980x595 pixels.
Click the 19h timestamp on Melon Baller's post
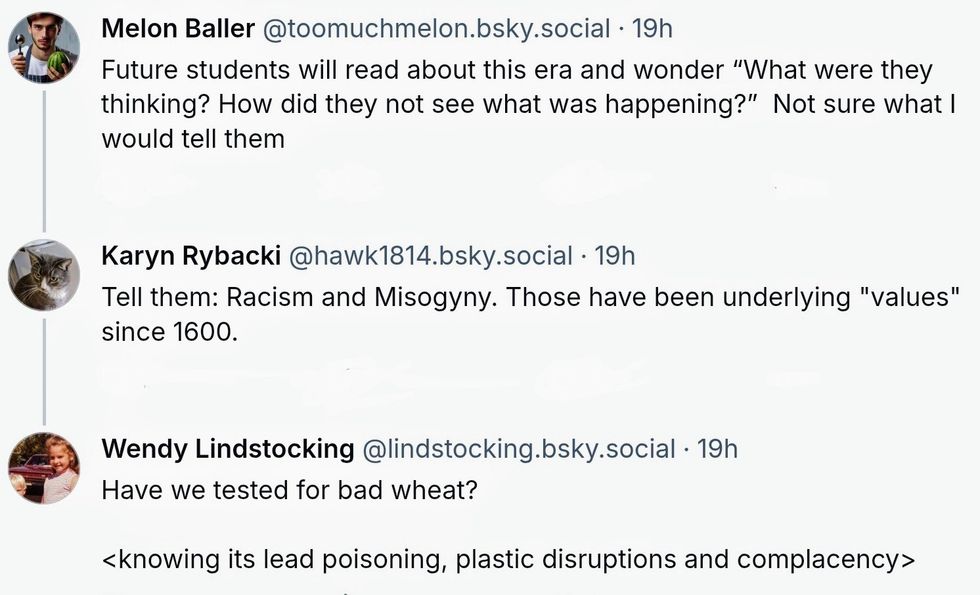[653, 29]
